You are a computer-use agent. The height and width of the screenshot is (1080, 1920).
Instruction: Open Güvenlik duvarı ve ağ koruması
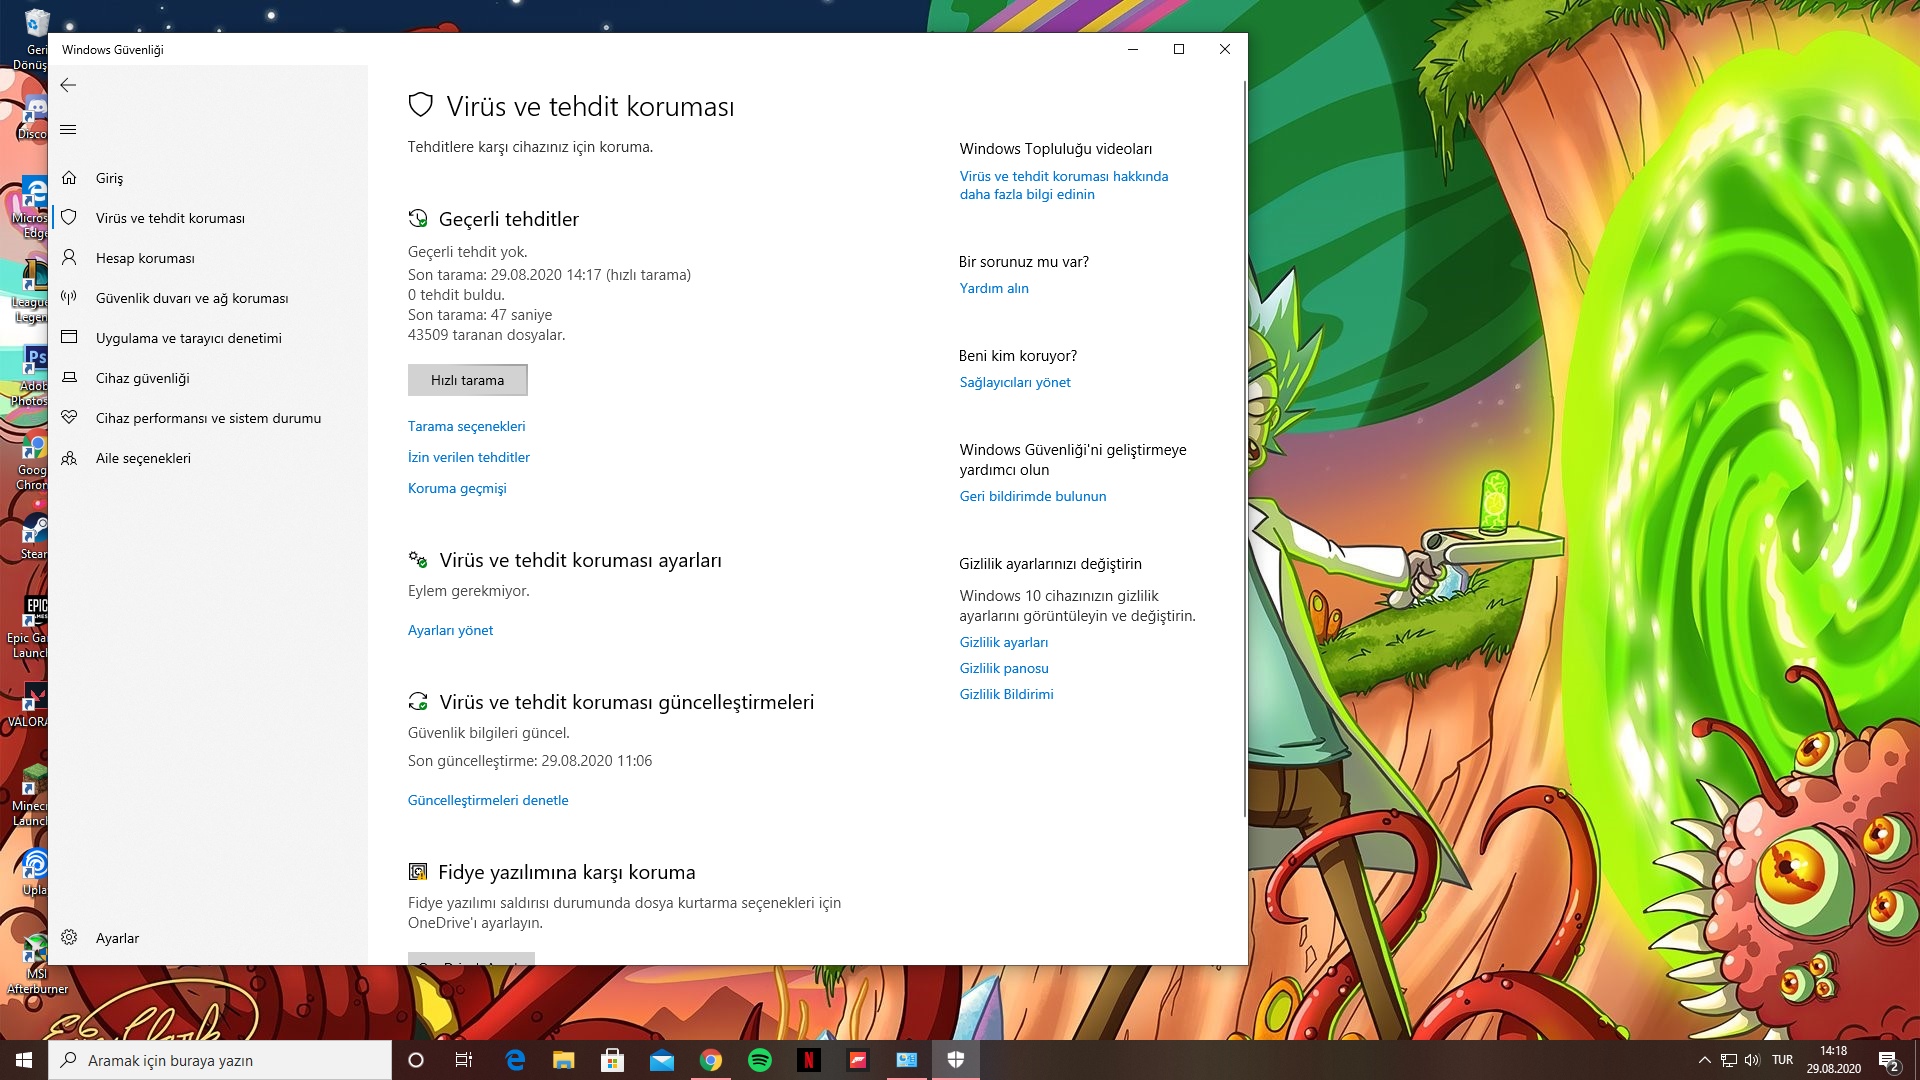(x=191, y=298)
